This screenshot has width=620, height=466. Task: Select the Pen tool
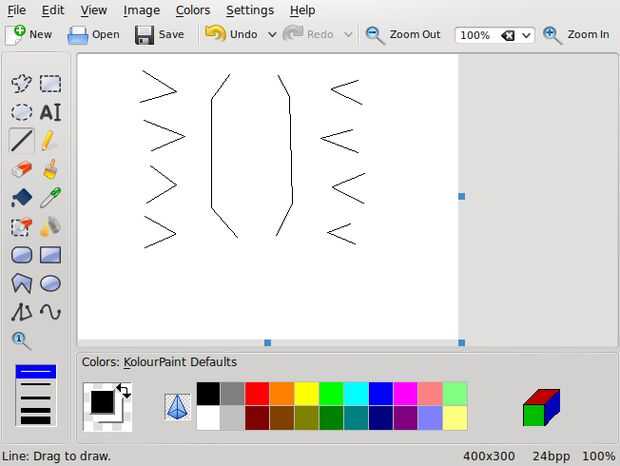tap(50, 140)
